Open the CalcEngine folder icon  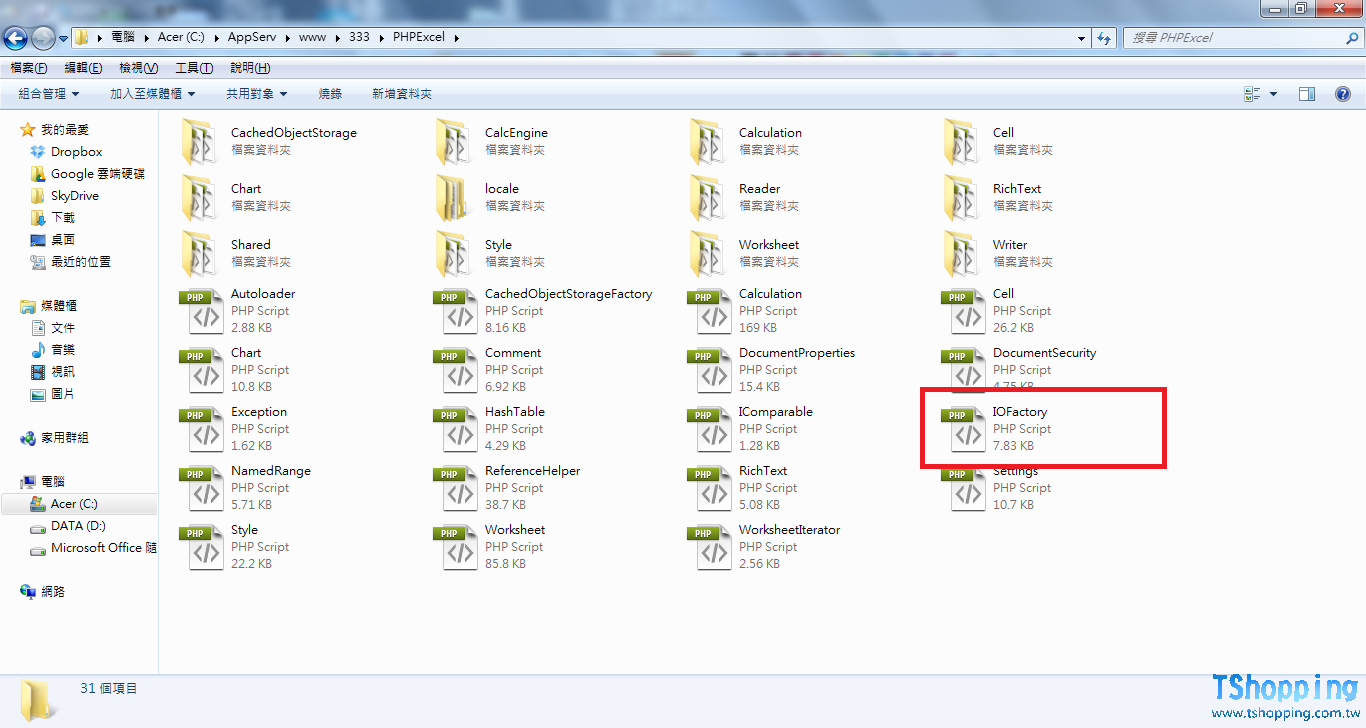pos(454,142)
